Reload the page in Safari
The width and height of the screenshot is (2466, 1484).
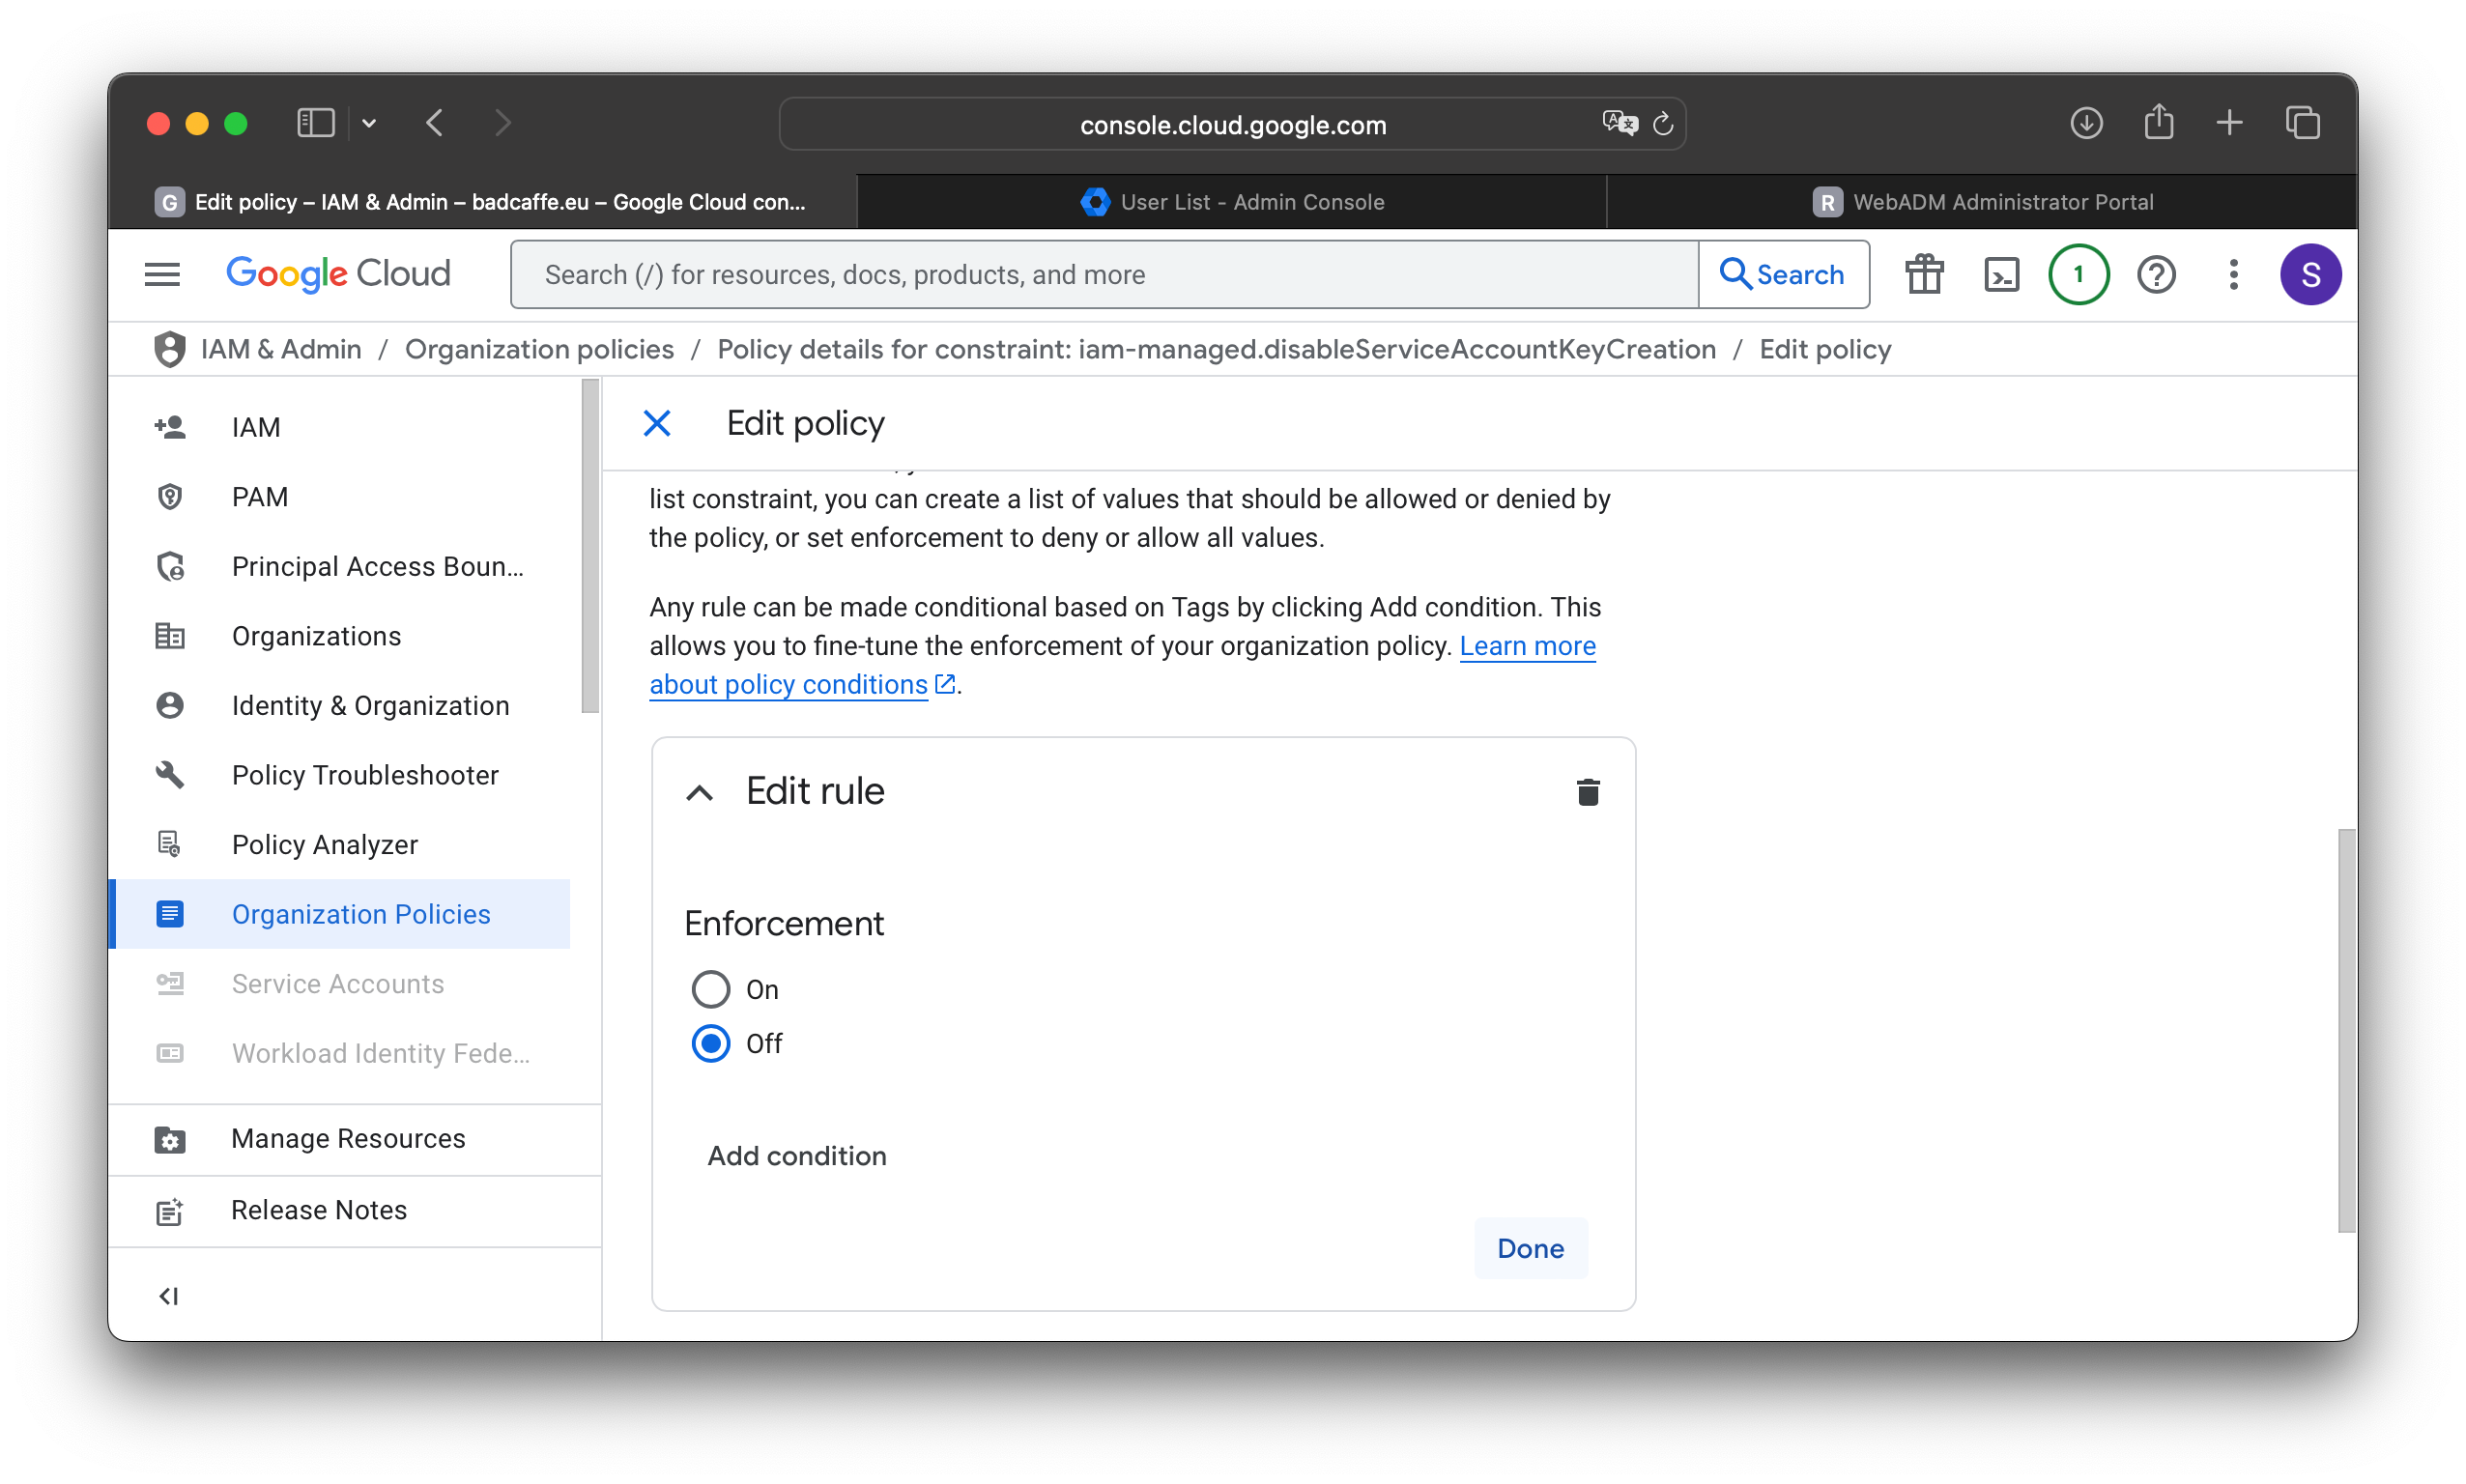coord(1662,124)
